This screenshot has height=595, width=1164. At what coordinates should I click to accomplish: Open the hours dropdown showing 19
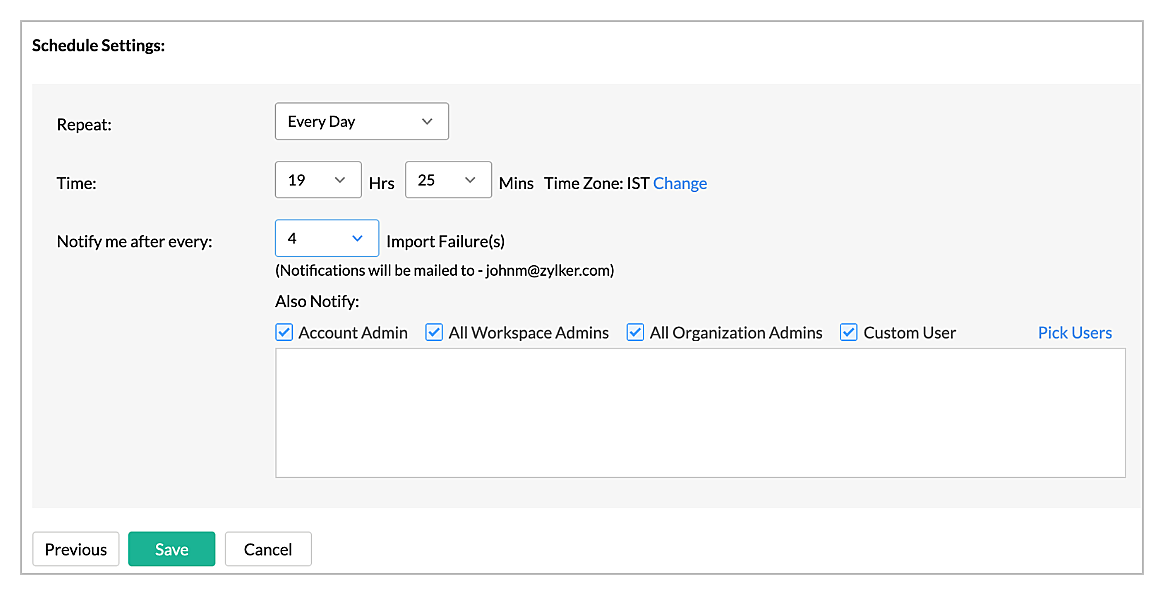(x=317, y=179)
